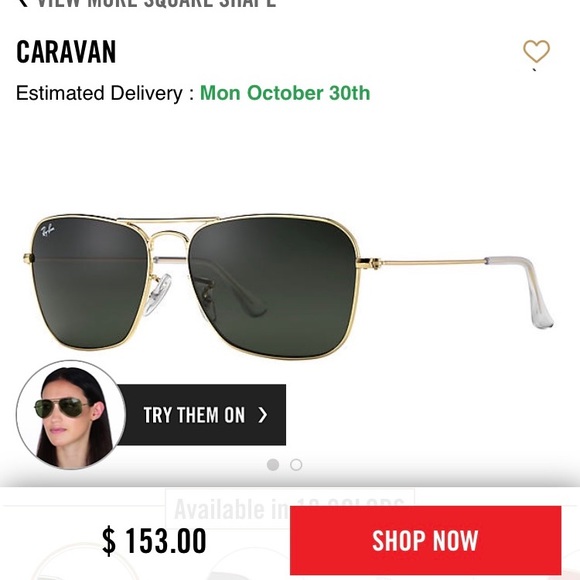Click the Shop Now button
Image resolution: width=580 pixels, height=580 pixels.
tap(425, 540)
